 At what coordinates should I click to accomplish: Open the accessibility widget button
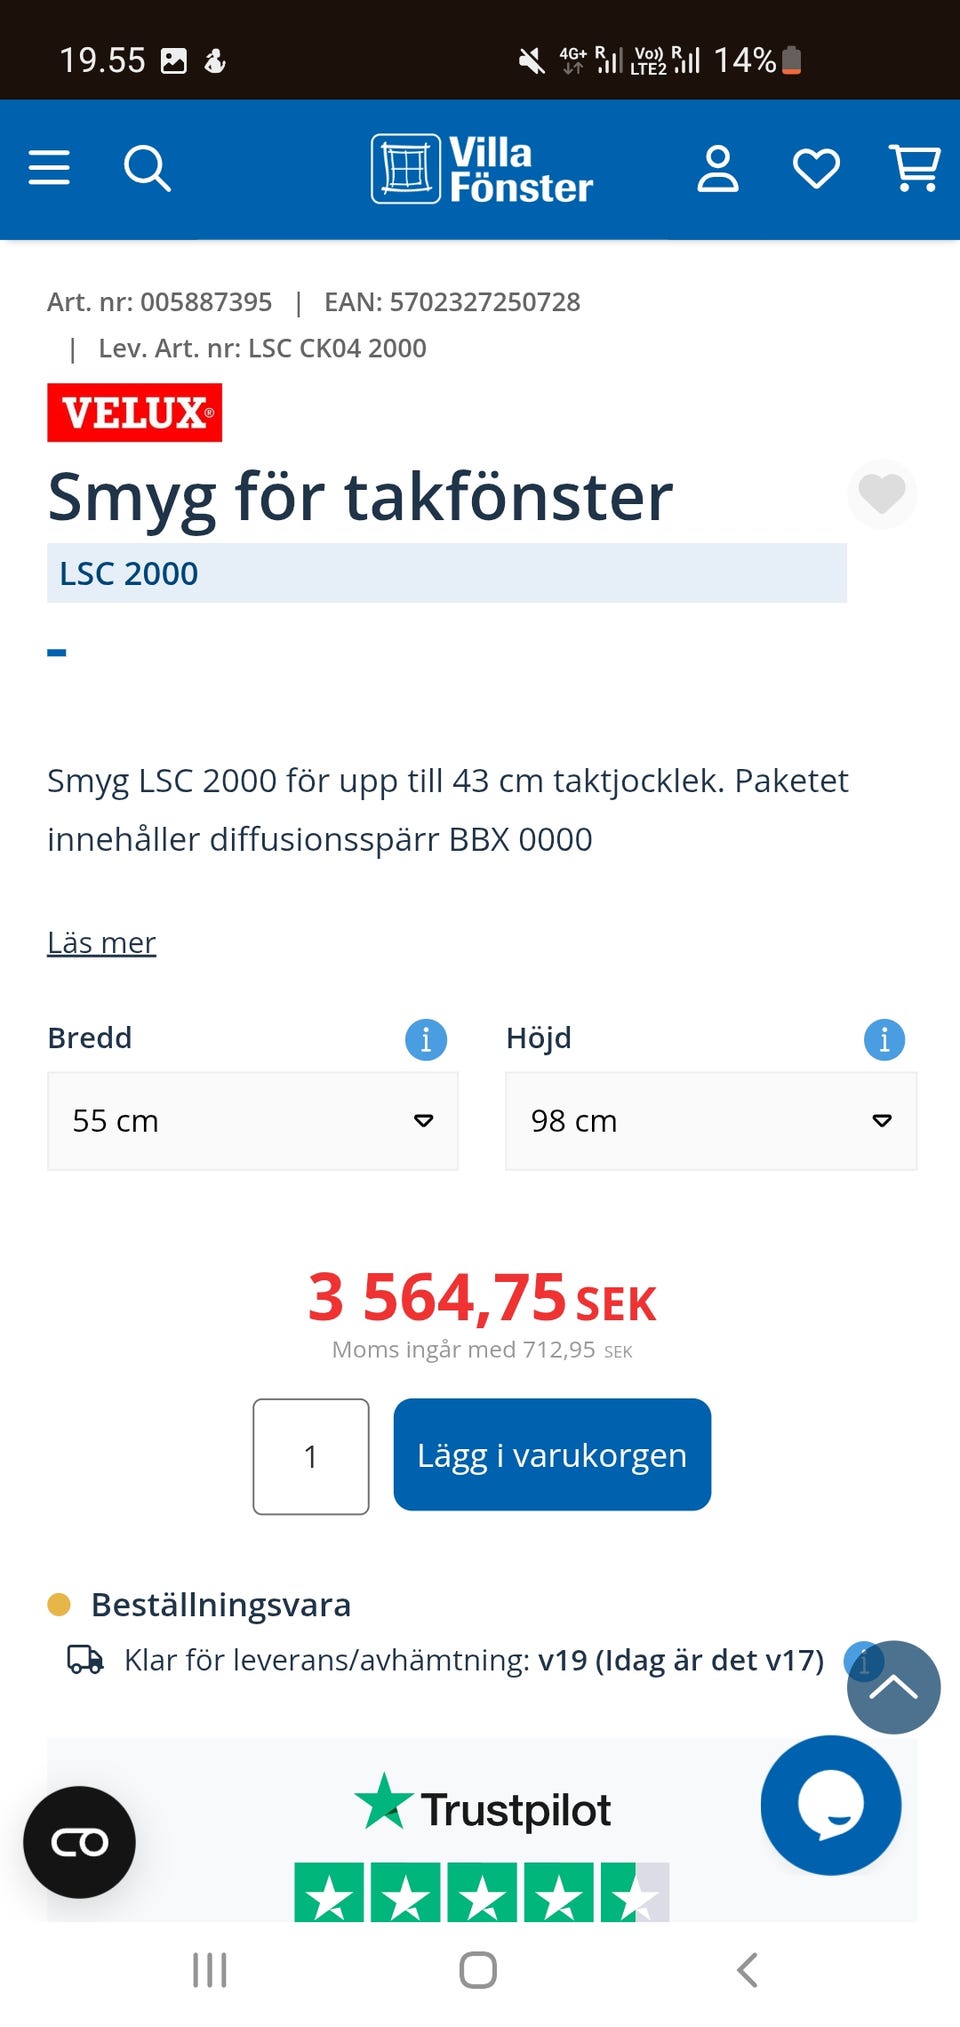pos(79,1842)
